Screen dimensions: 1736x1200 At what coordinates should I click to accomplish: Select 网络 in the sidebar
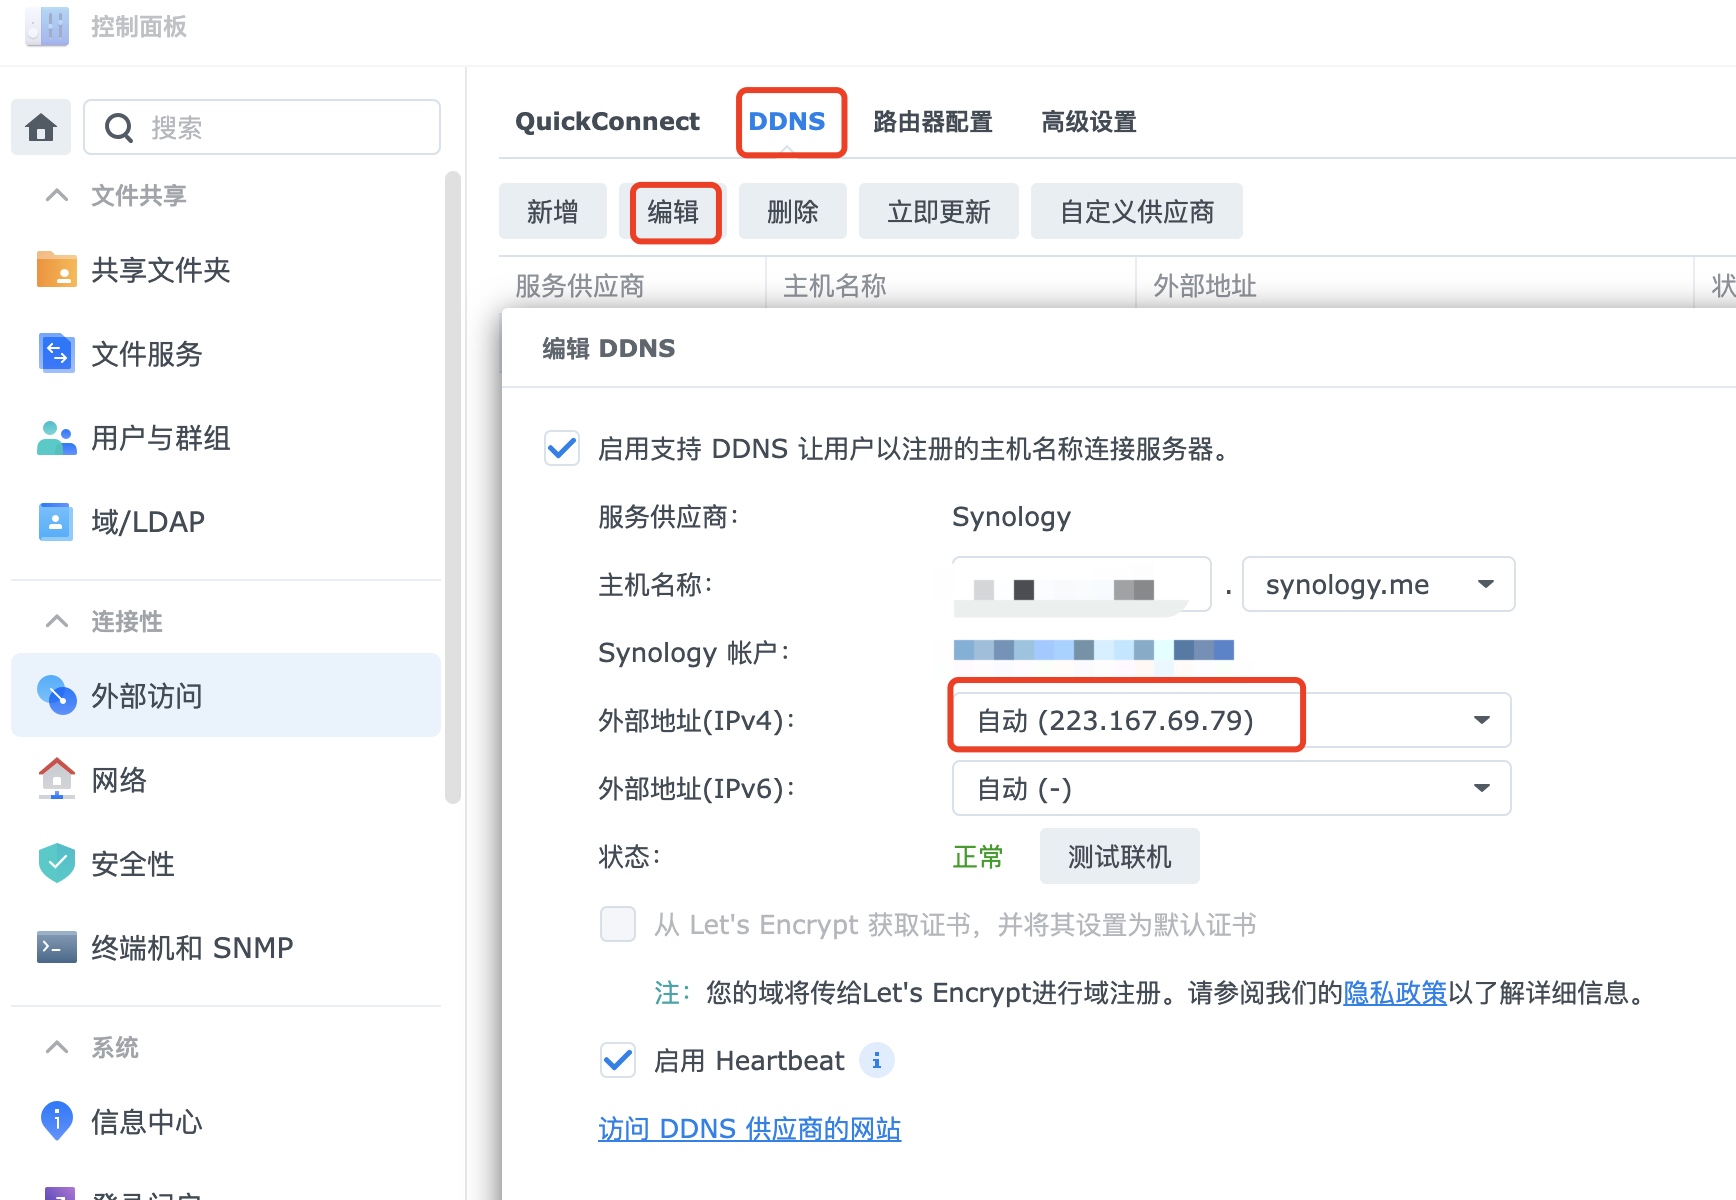tap(226, 779)
